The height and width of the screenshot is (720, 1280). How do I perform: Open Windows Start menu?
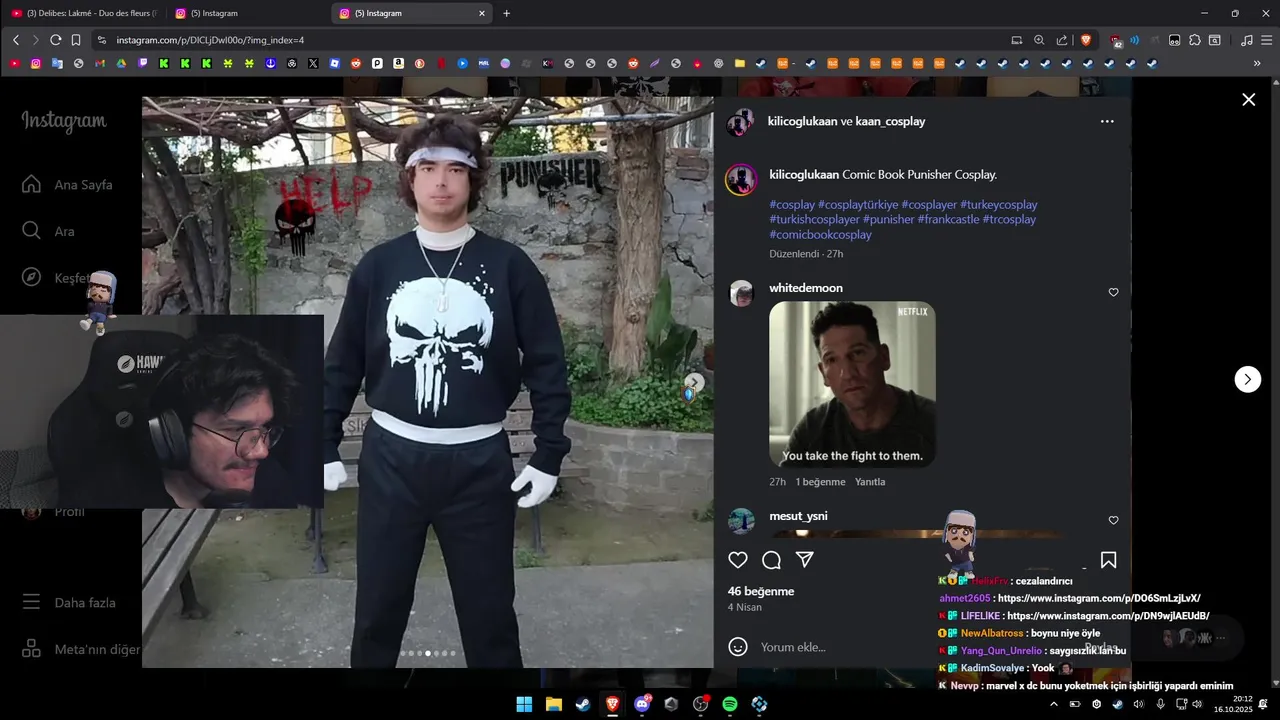pyautogui.click(x=524, y=704)
